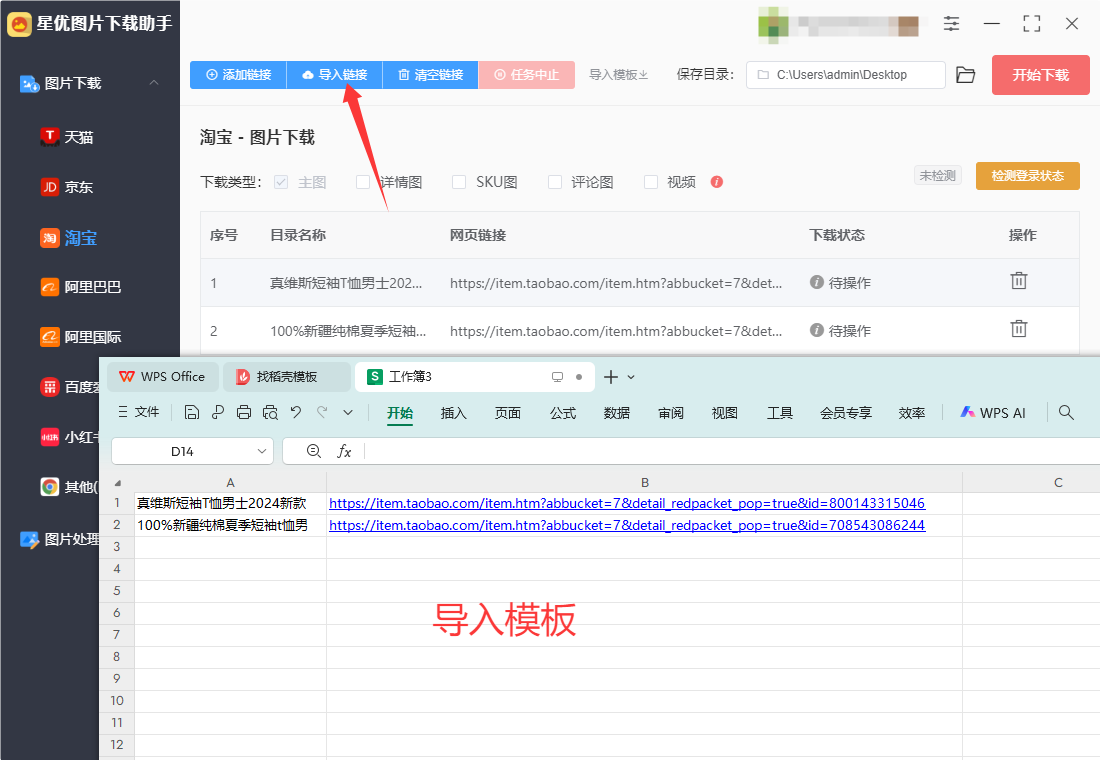Click the 检测登录状态 button
This screenshot has width=1100, height=760.
[1028, 175]
